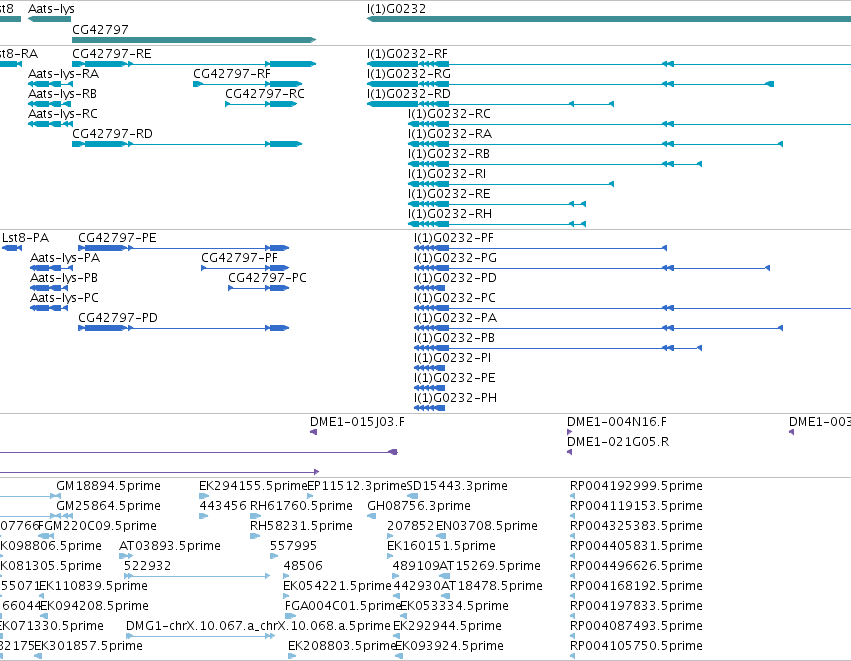
Task: Open EST EK110839.5prime
Action: (x=93, y=586)
